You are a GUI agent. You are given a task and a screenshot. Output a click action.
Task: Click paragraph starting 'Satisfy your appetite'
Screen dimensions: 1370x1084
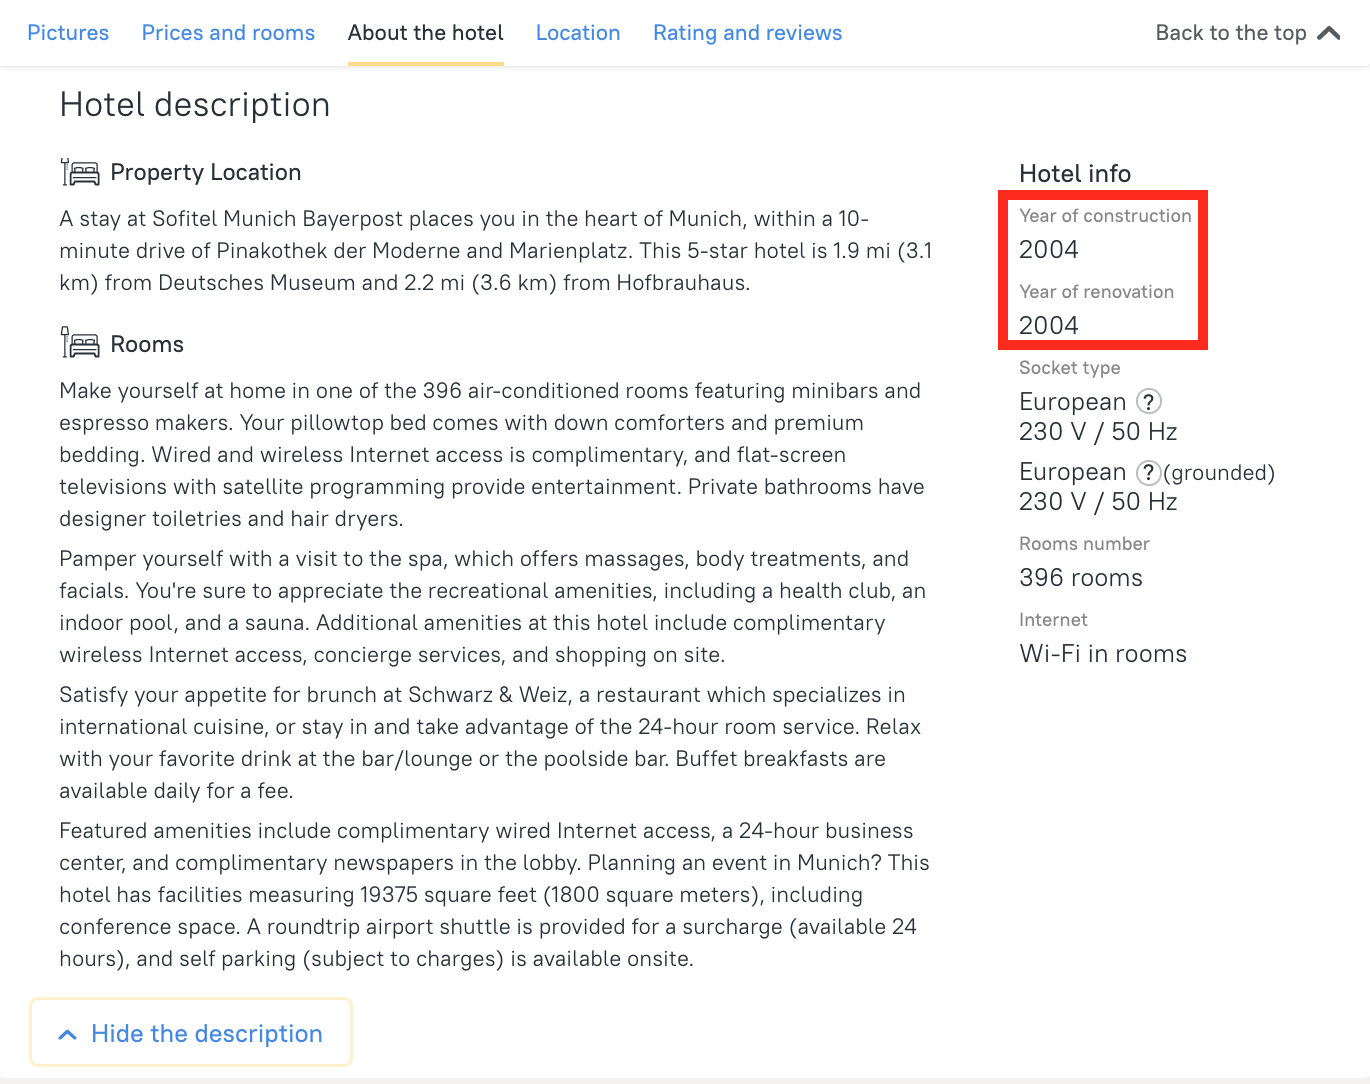[x=491, y=742]
